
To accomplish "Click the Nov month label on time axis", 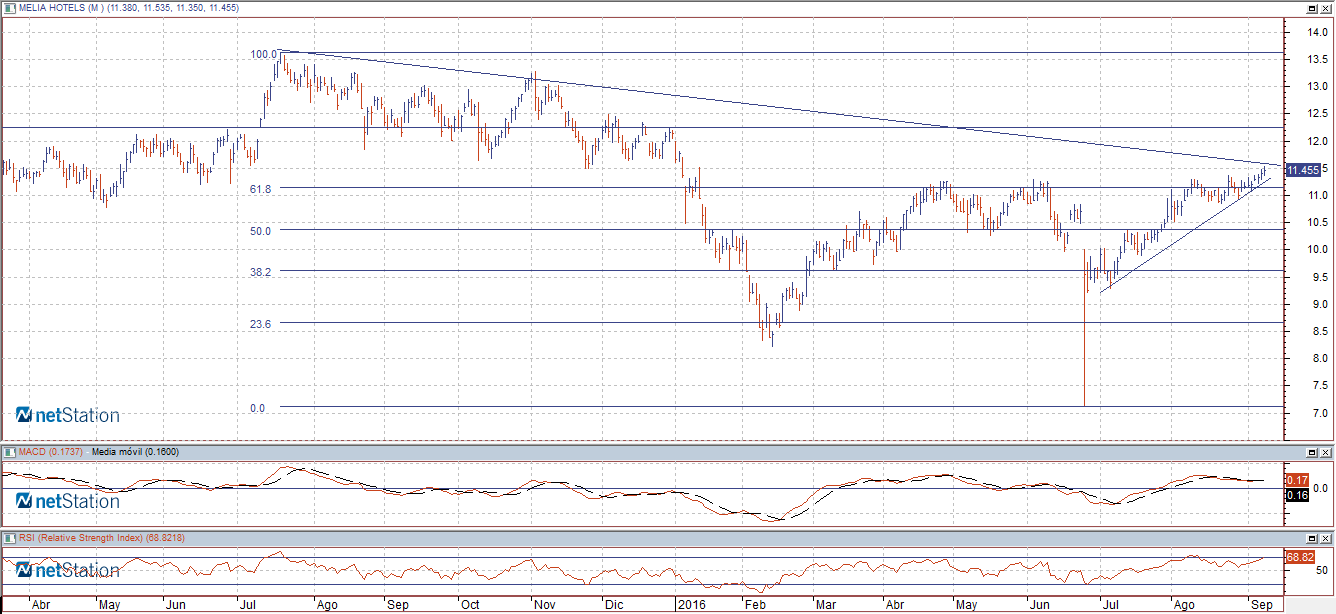I will point(543,606).
